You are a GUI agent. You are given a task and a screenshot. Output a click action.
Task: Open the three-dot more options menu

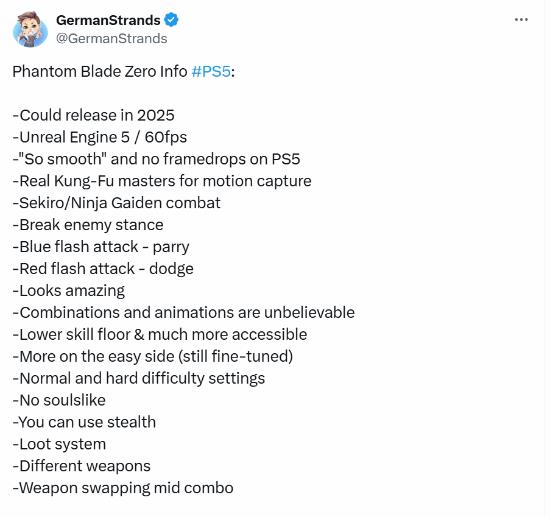coord(521,20)
